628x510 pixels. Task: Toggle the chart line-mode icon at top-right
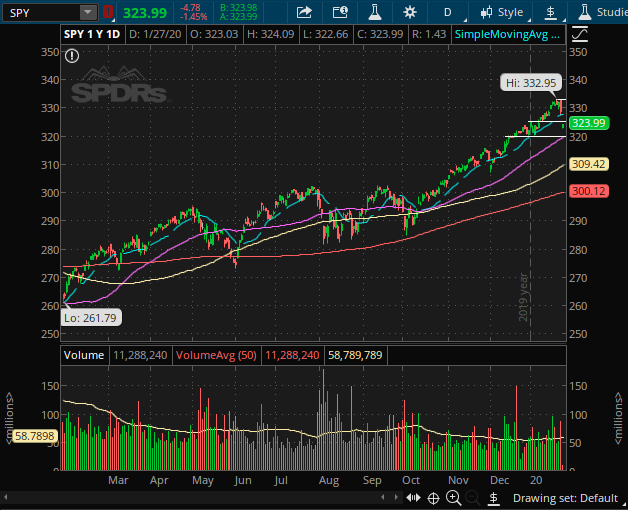[578, 33]
